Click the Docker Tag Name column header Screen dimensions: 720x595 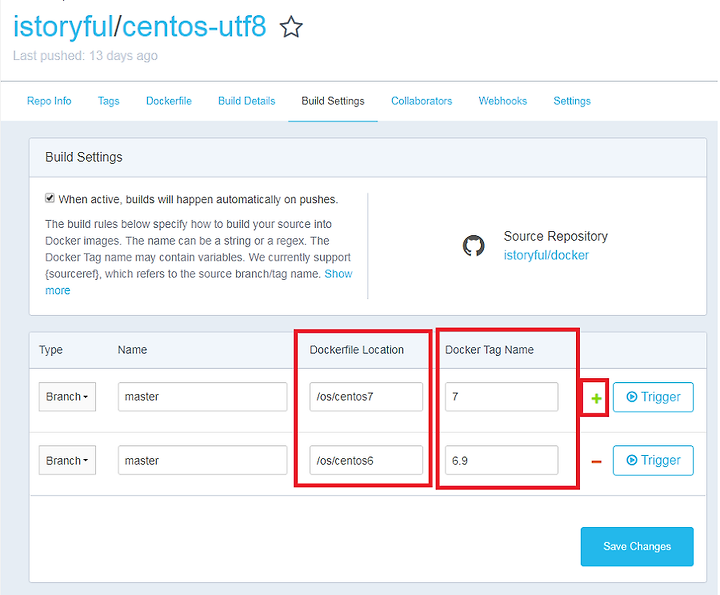point(489,350)
